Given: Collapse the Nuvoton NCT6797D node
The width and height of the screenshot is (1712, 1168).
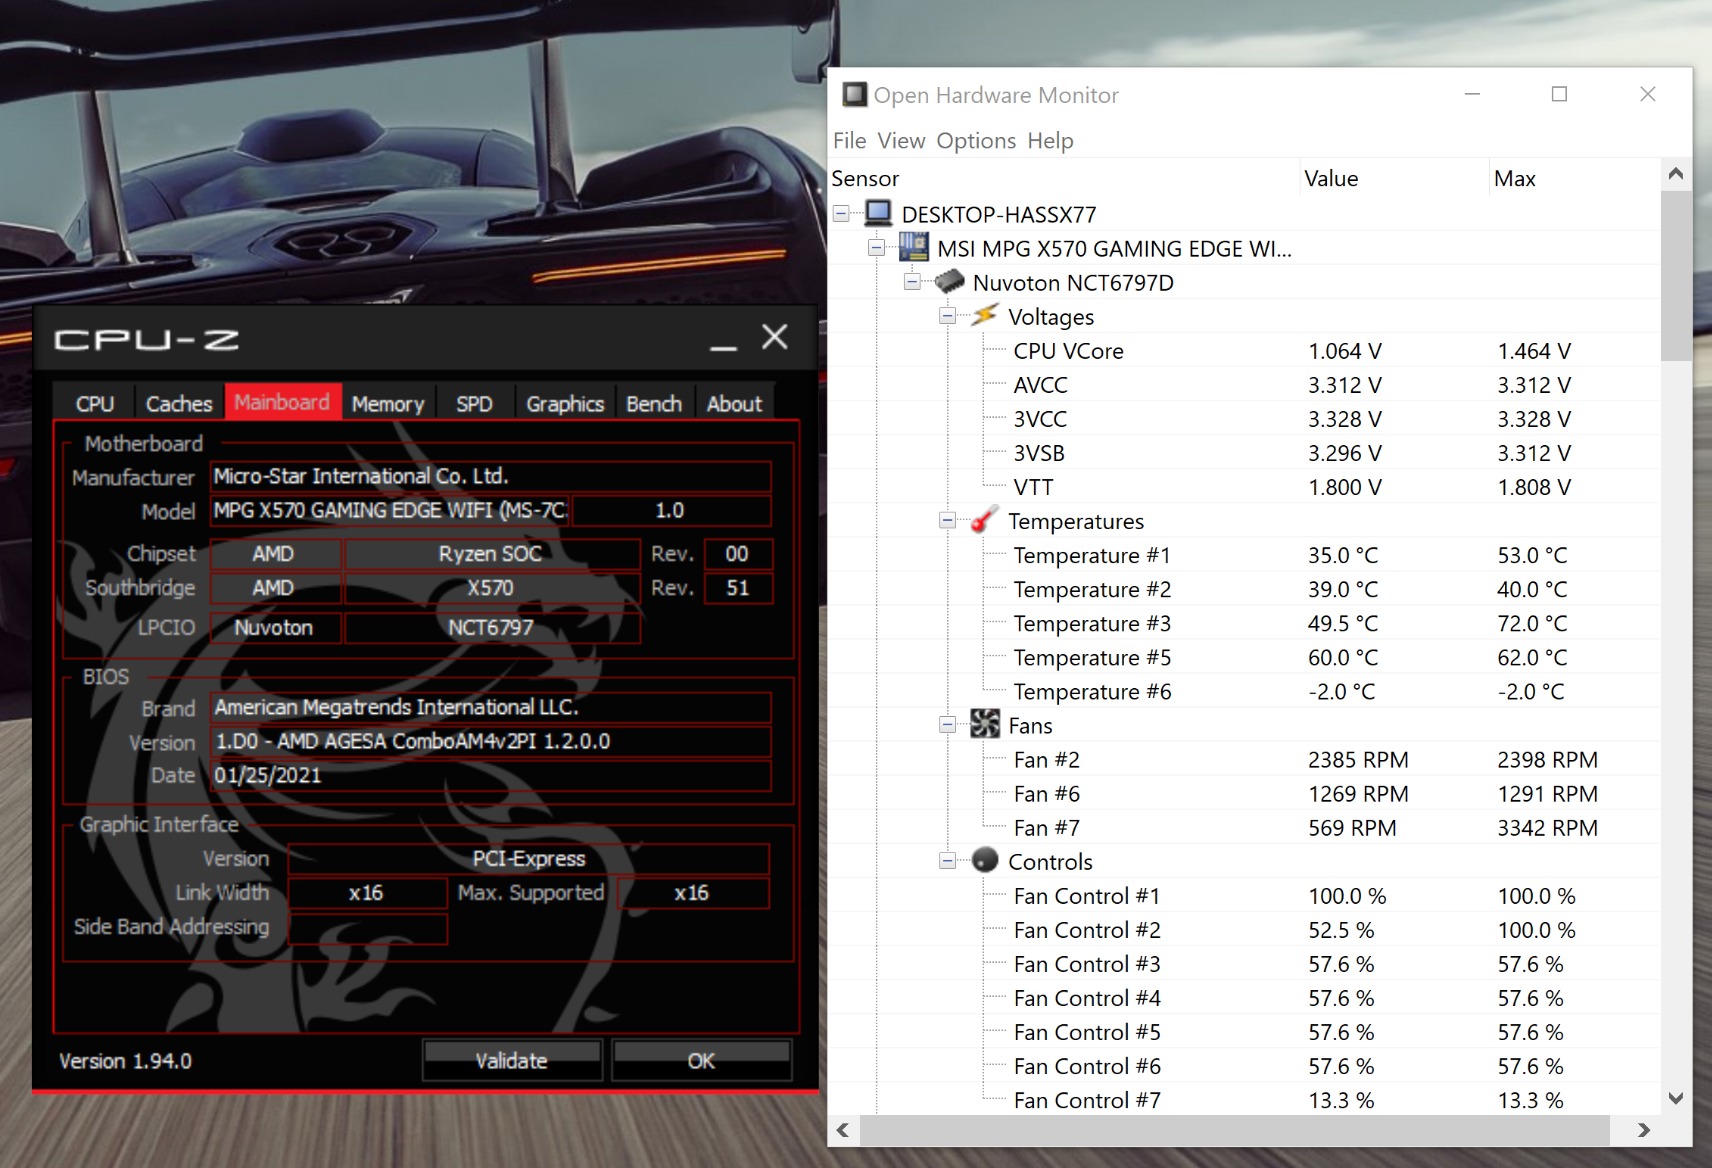Looking at the screenshot, I should coord(912,282).
